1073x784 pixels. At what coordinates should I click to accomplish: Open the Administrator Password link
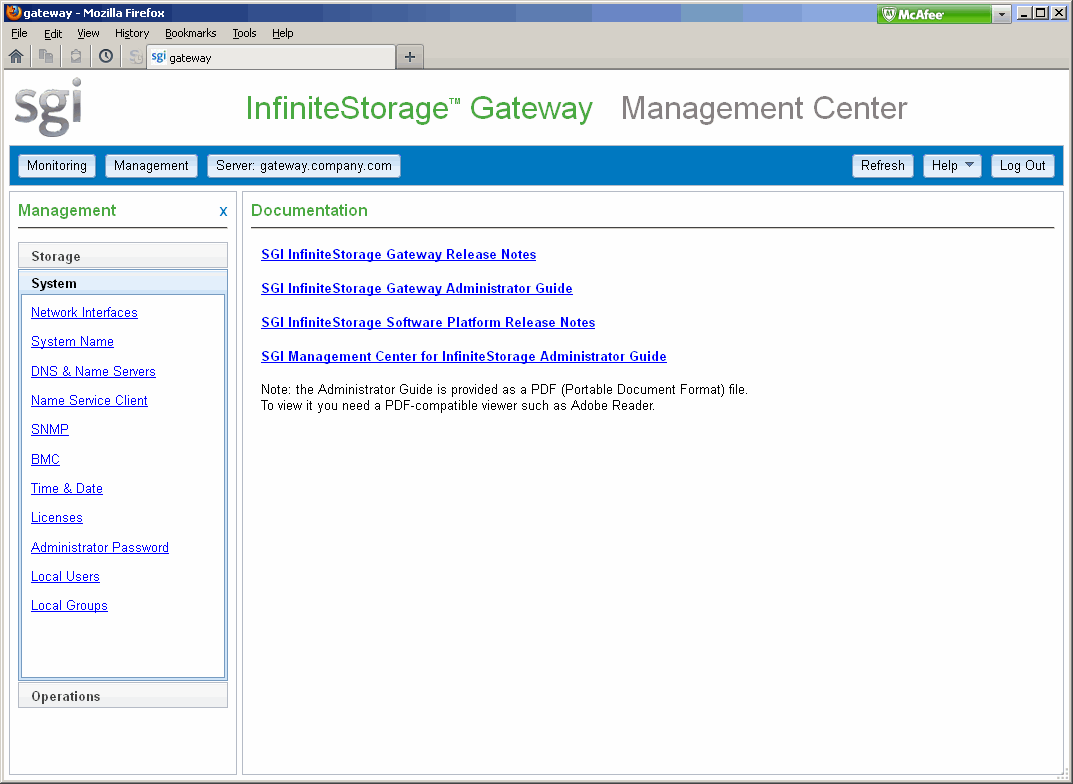(100, 547)
